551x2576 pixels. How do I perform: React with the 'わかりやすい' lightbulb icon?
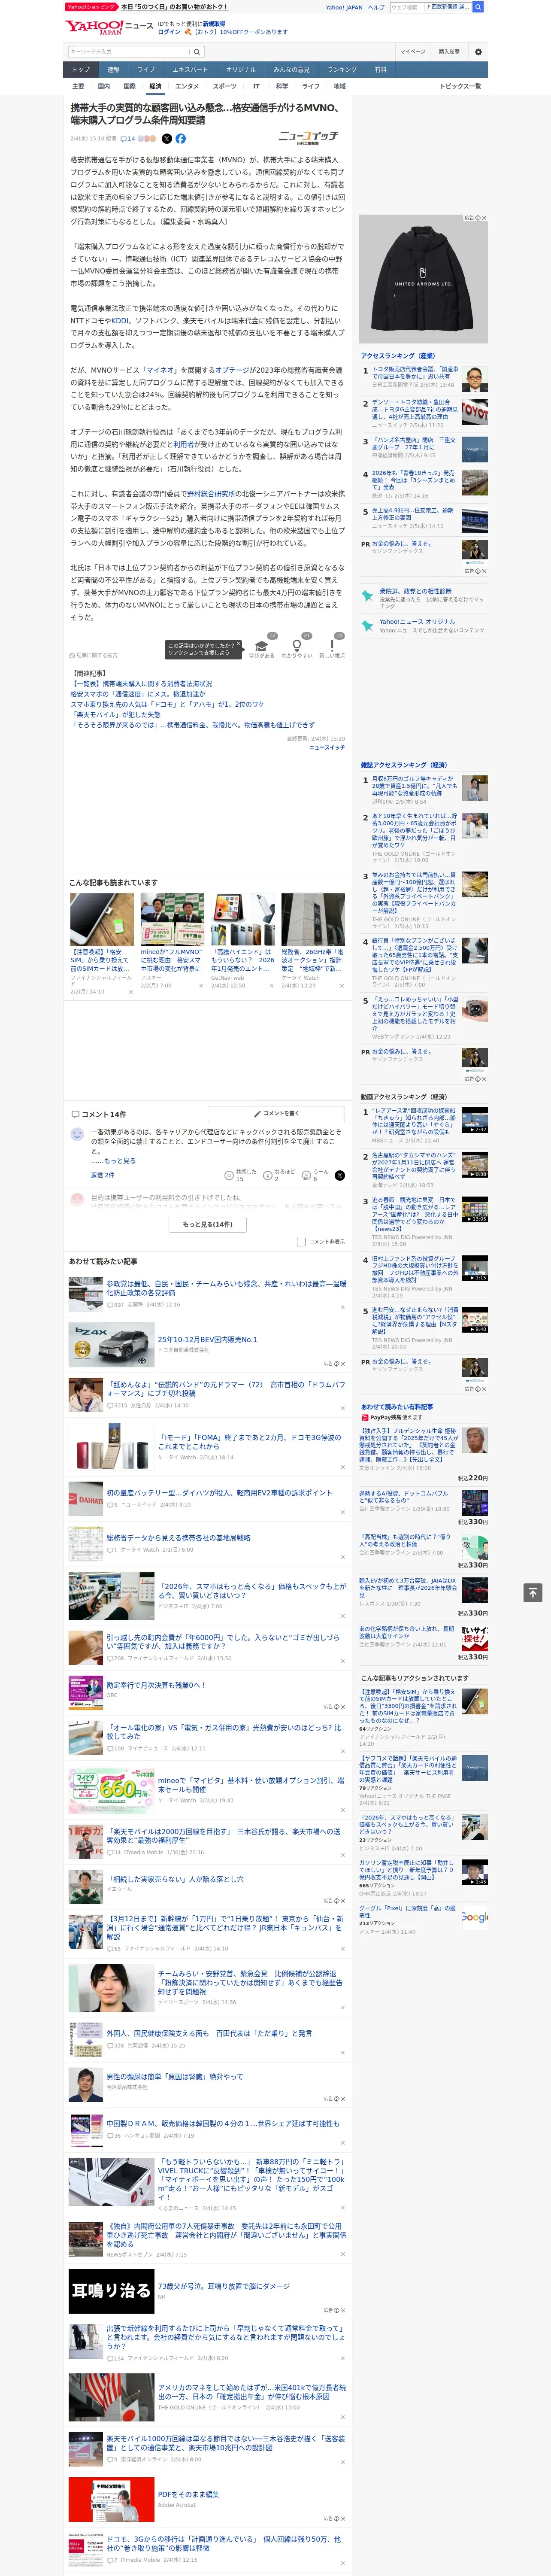(x=296, y=649)
